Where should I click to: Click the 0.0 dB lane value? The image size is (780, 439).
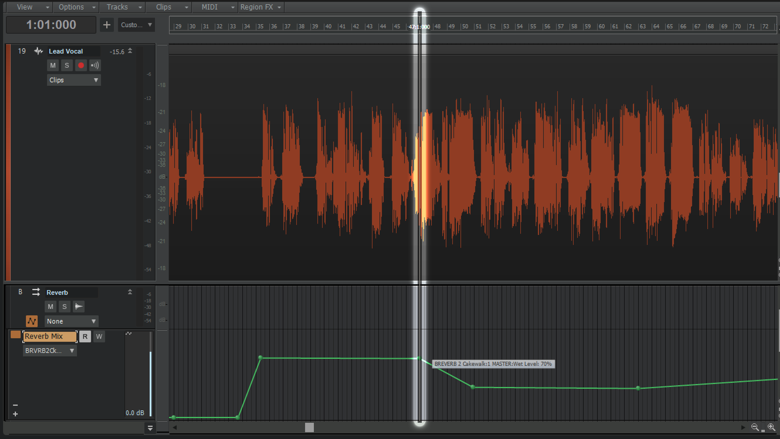click(x=135, y=413)
